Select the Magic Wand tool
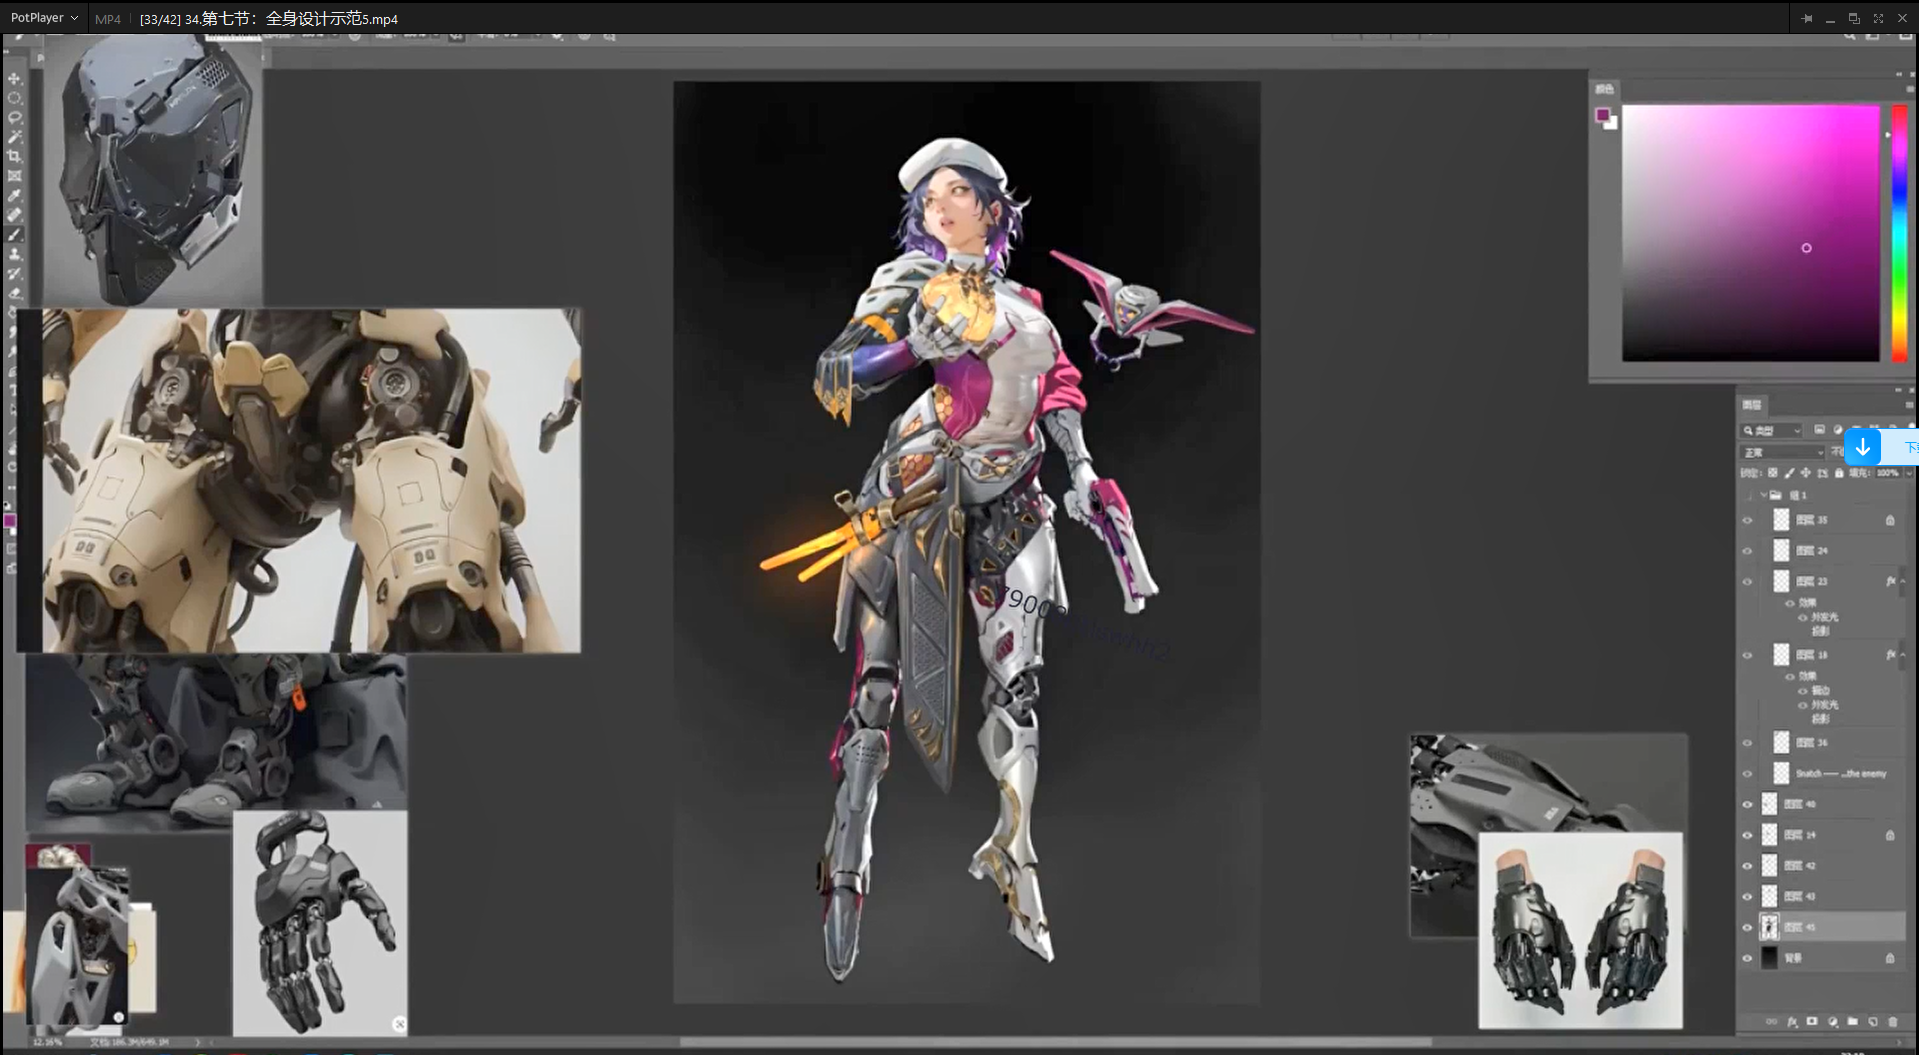Screen dimensions: 1919x1055 14,137
